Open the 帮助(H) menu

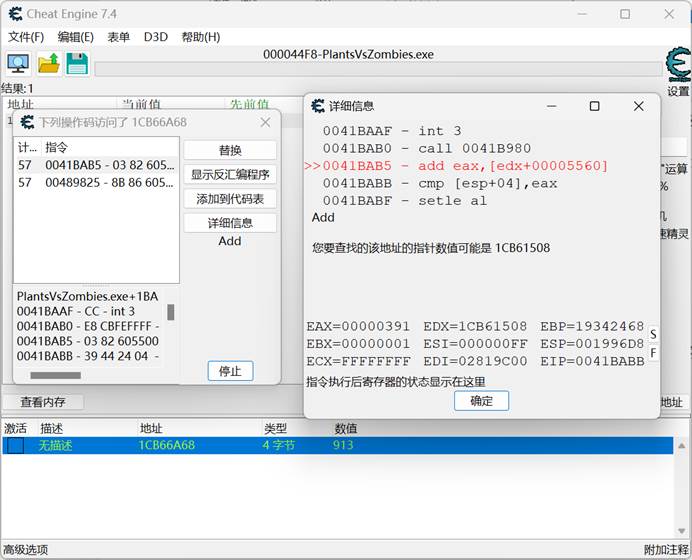click(x=201, y=37)
